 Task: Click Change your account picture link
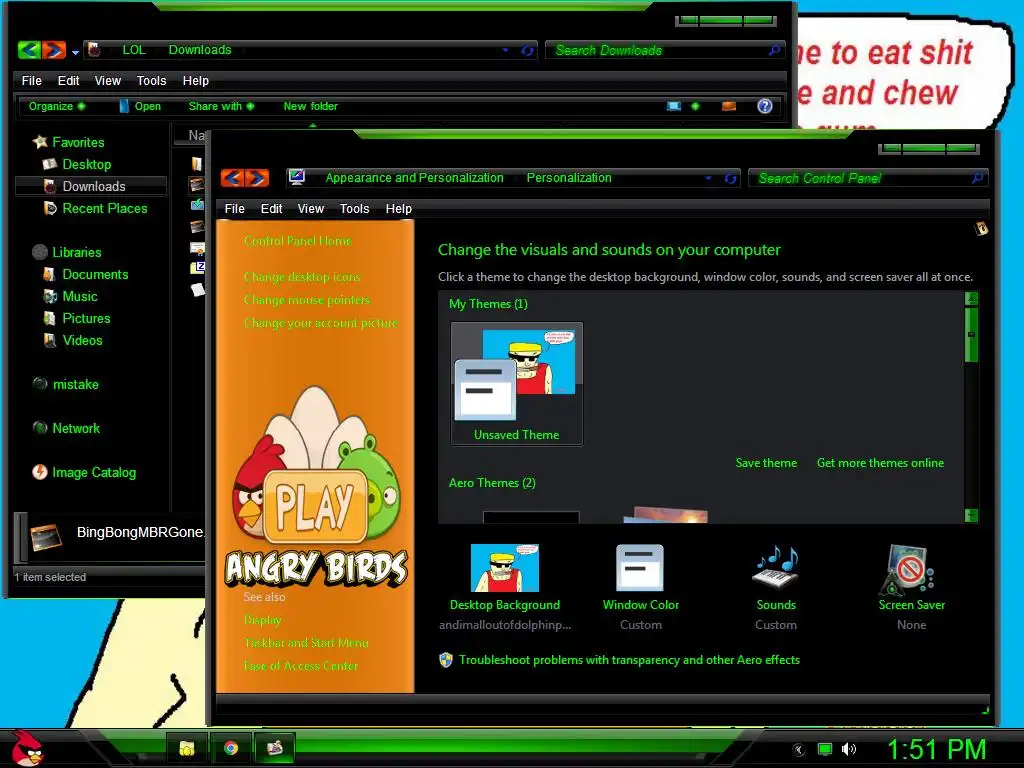tap(320, 323)
